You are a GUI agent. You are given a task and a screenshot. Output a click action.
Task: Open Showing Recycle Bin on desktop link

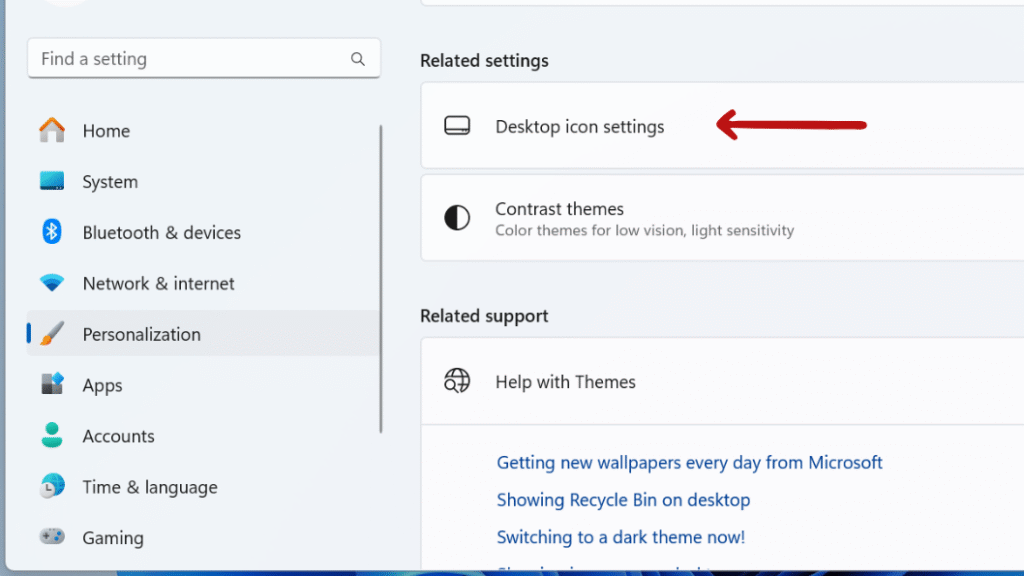point(623,500)
